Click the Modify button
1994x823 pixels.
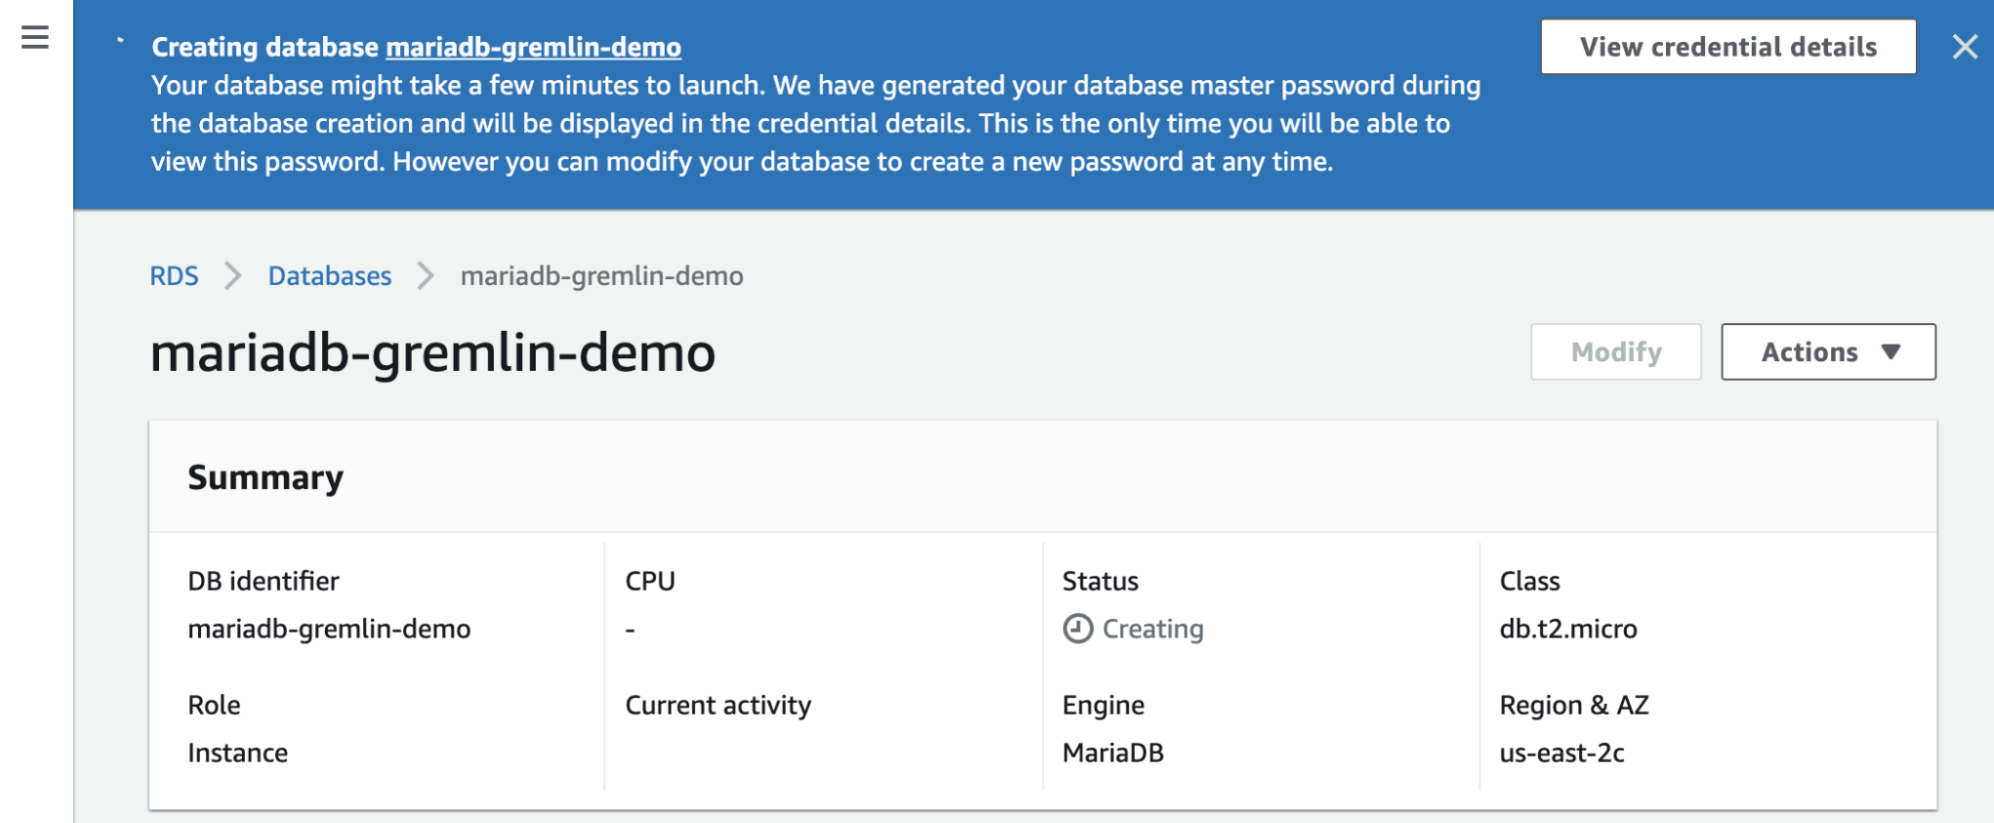tap(1615, 352)
